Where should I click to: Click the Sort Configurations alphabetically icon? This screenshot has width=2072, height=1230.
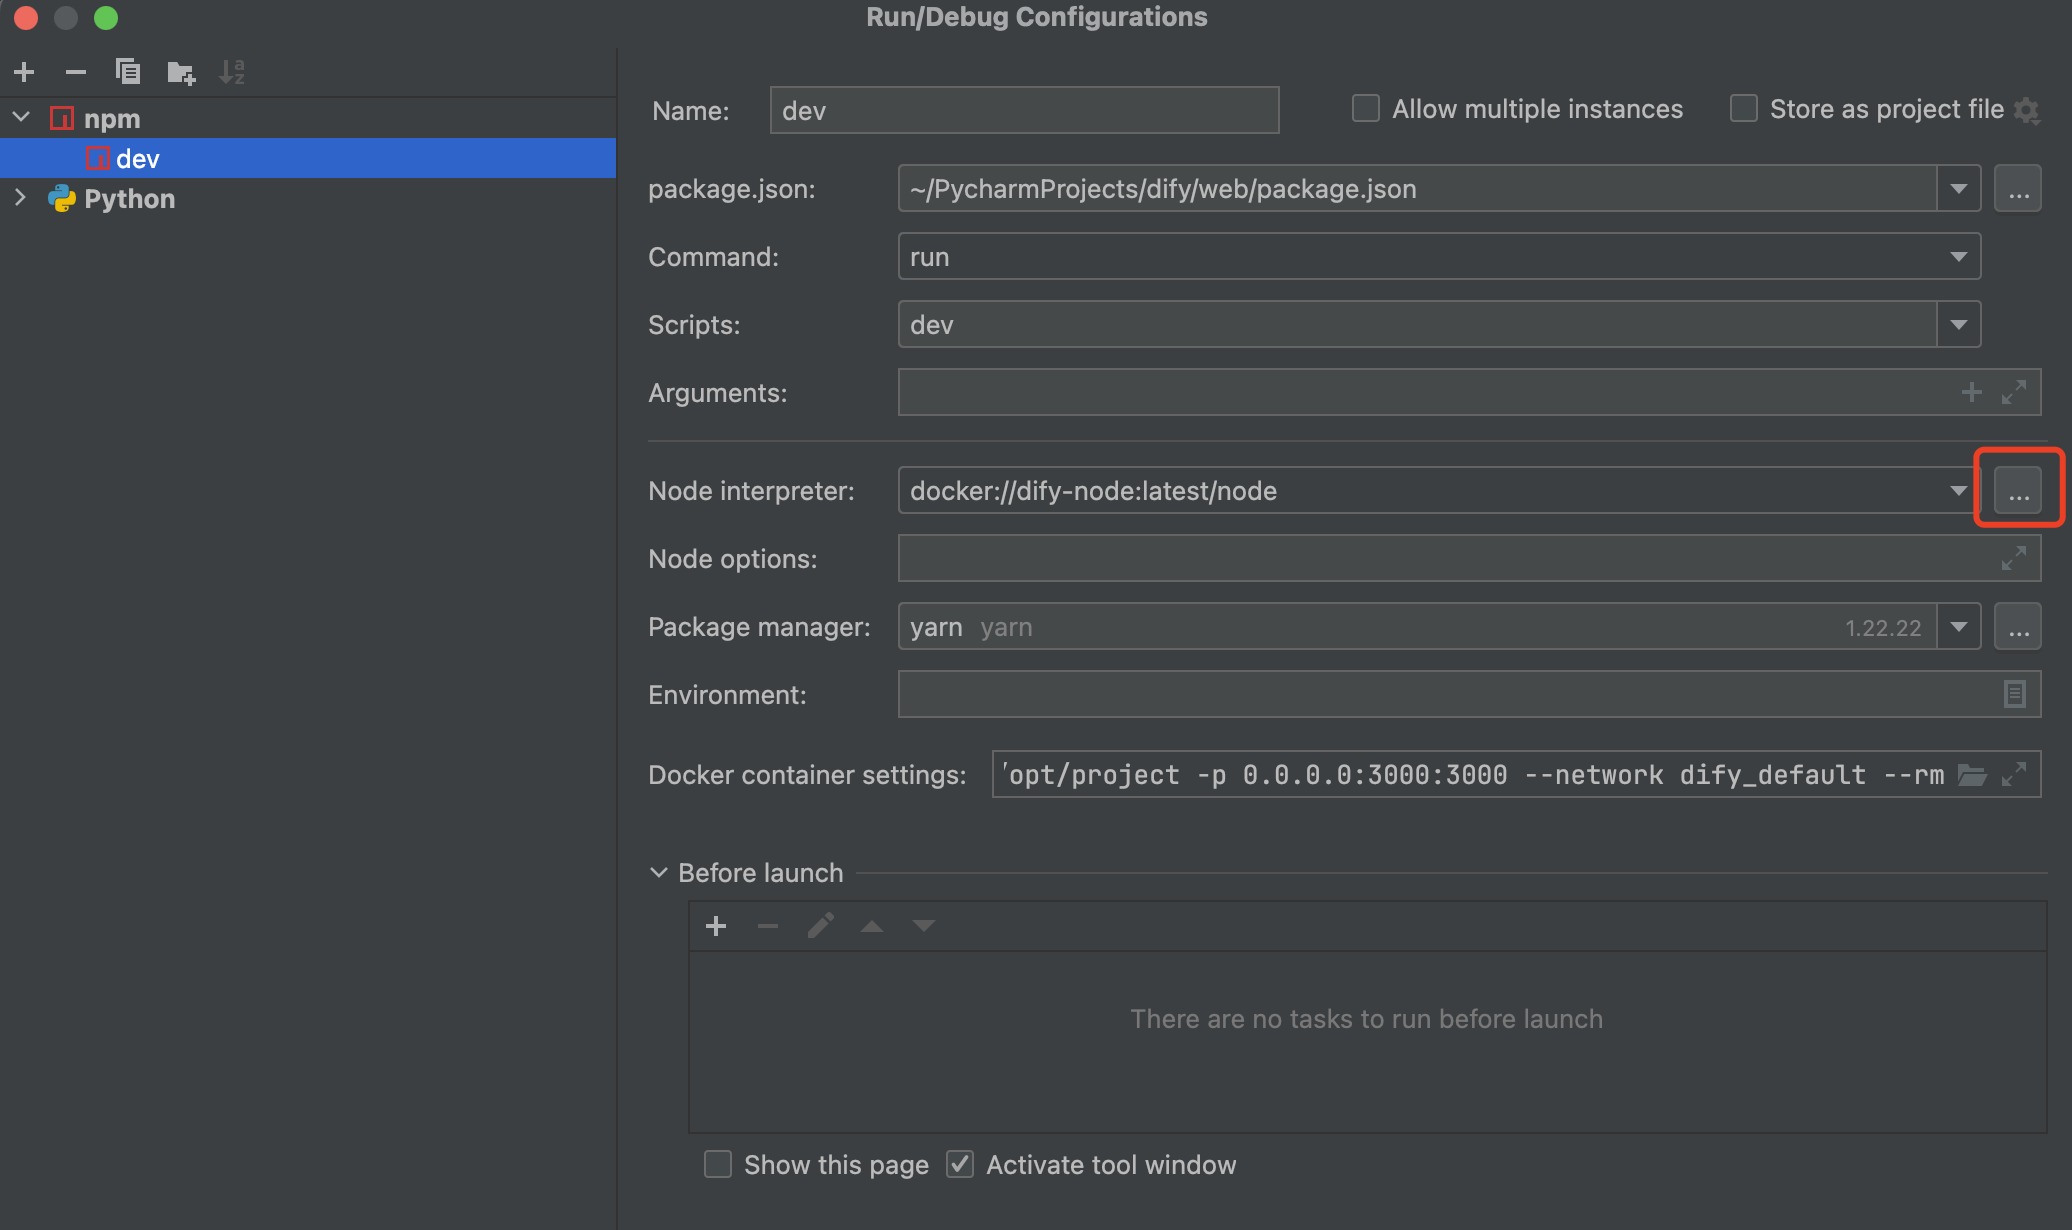[x=232, y=72]
